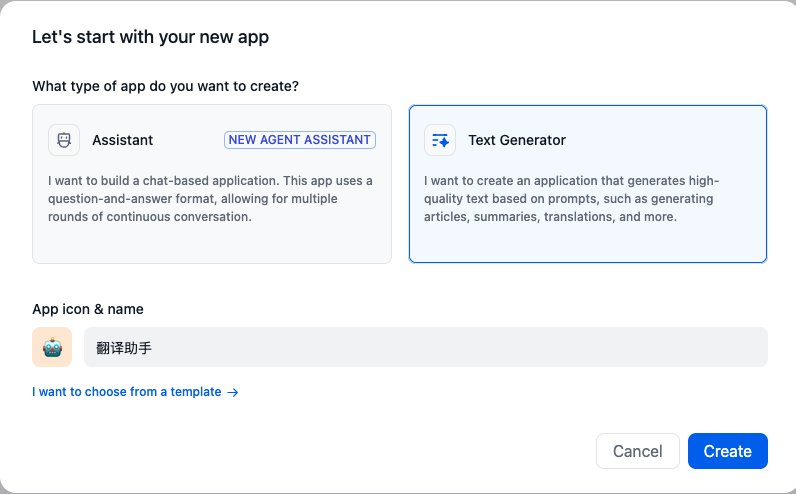Click the arrow beside the template link
This screenshot has height=494, width=796.
[x=233, y=392]
